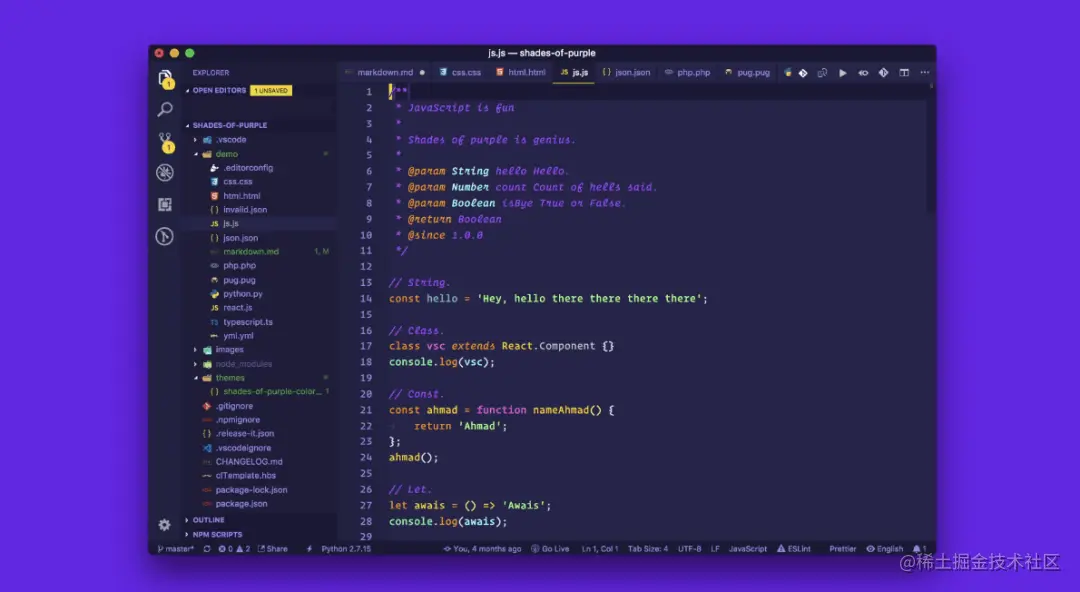Open the Source Control view
The height and width of the screenshot is (592, 1080).
(x=165, y=141)
